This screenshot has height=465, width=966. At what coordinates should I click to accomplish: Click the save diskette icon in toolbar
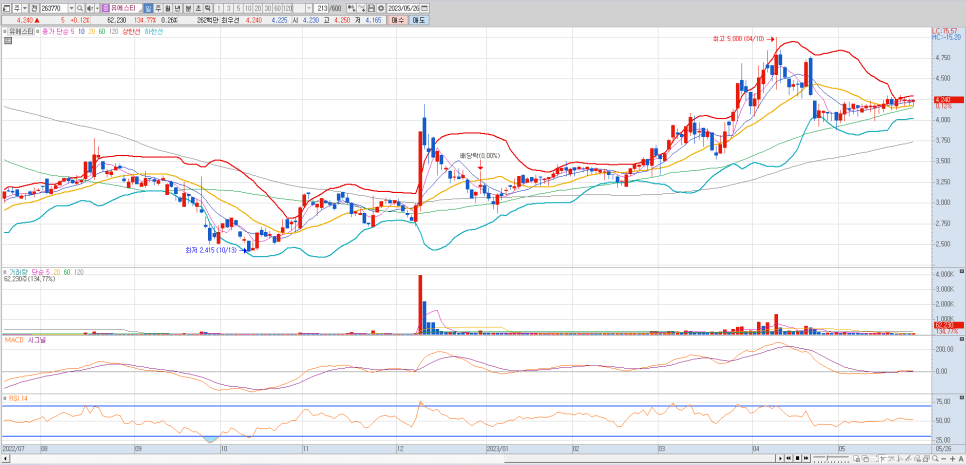coord(371,8)
